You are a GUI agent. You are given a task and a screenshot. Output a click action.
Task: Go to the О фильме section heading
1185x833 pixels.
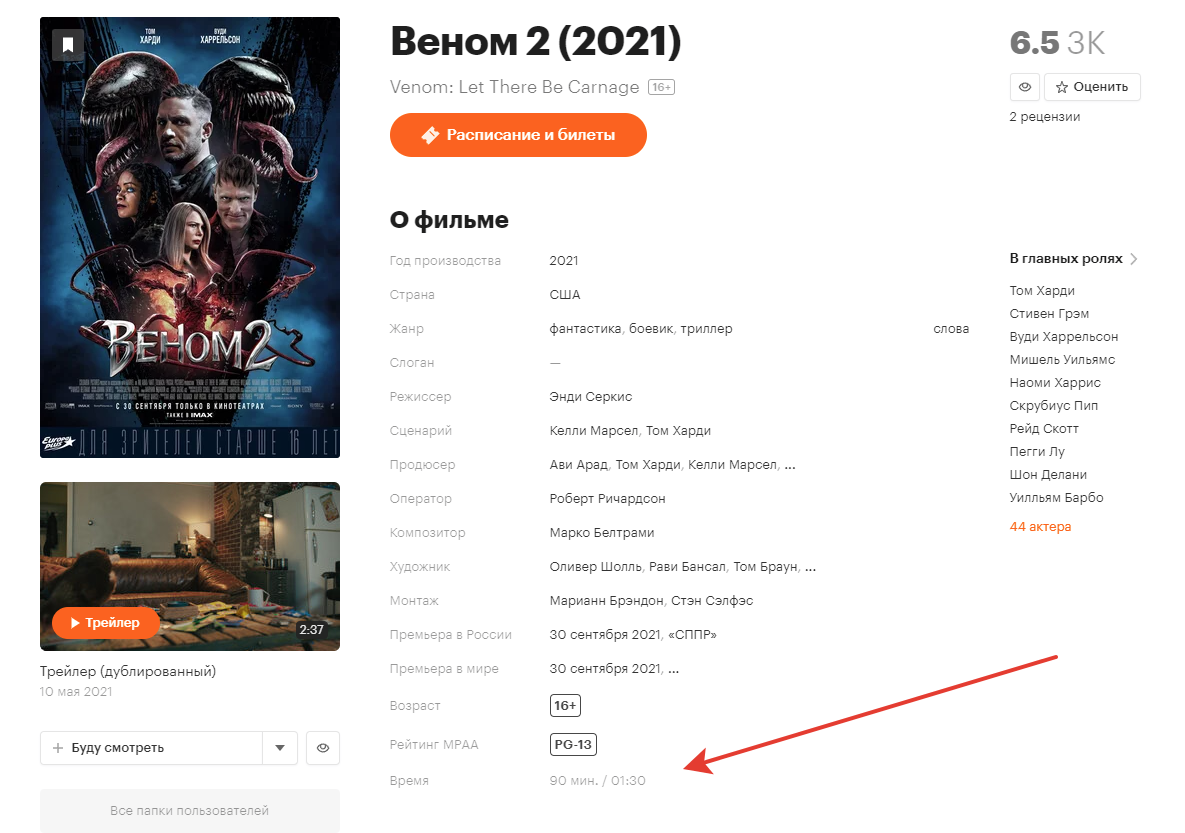(449, 219)
